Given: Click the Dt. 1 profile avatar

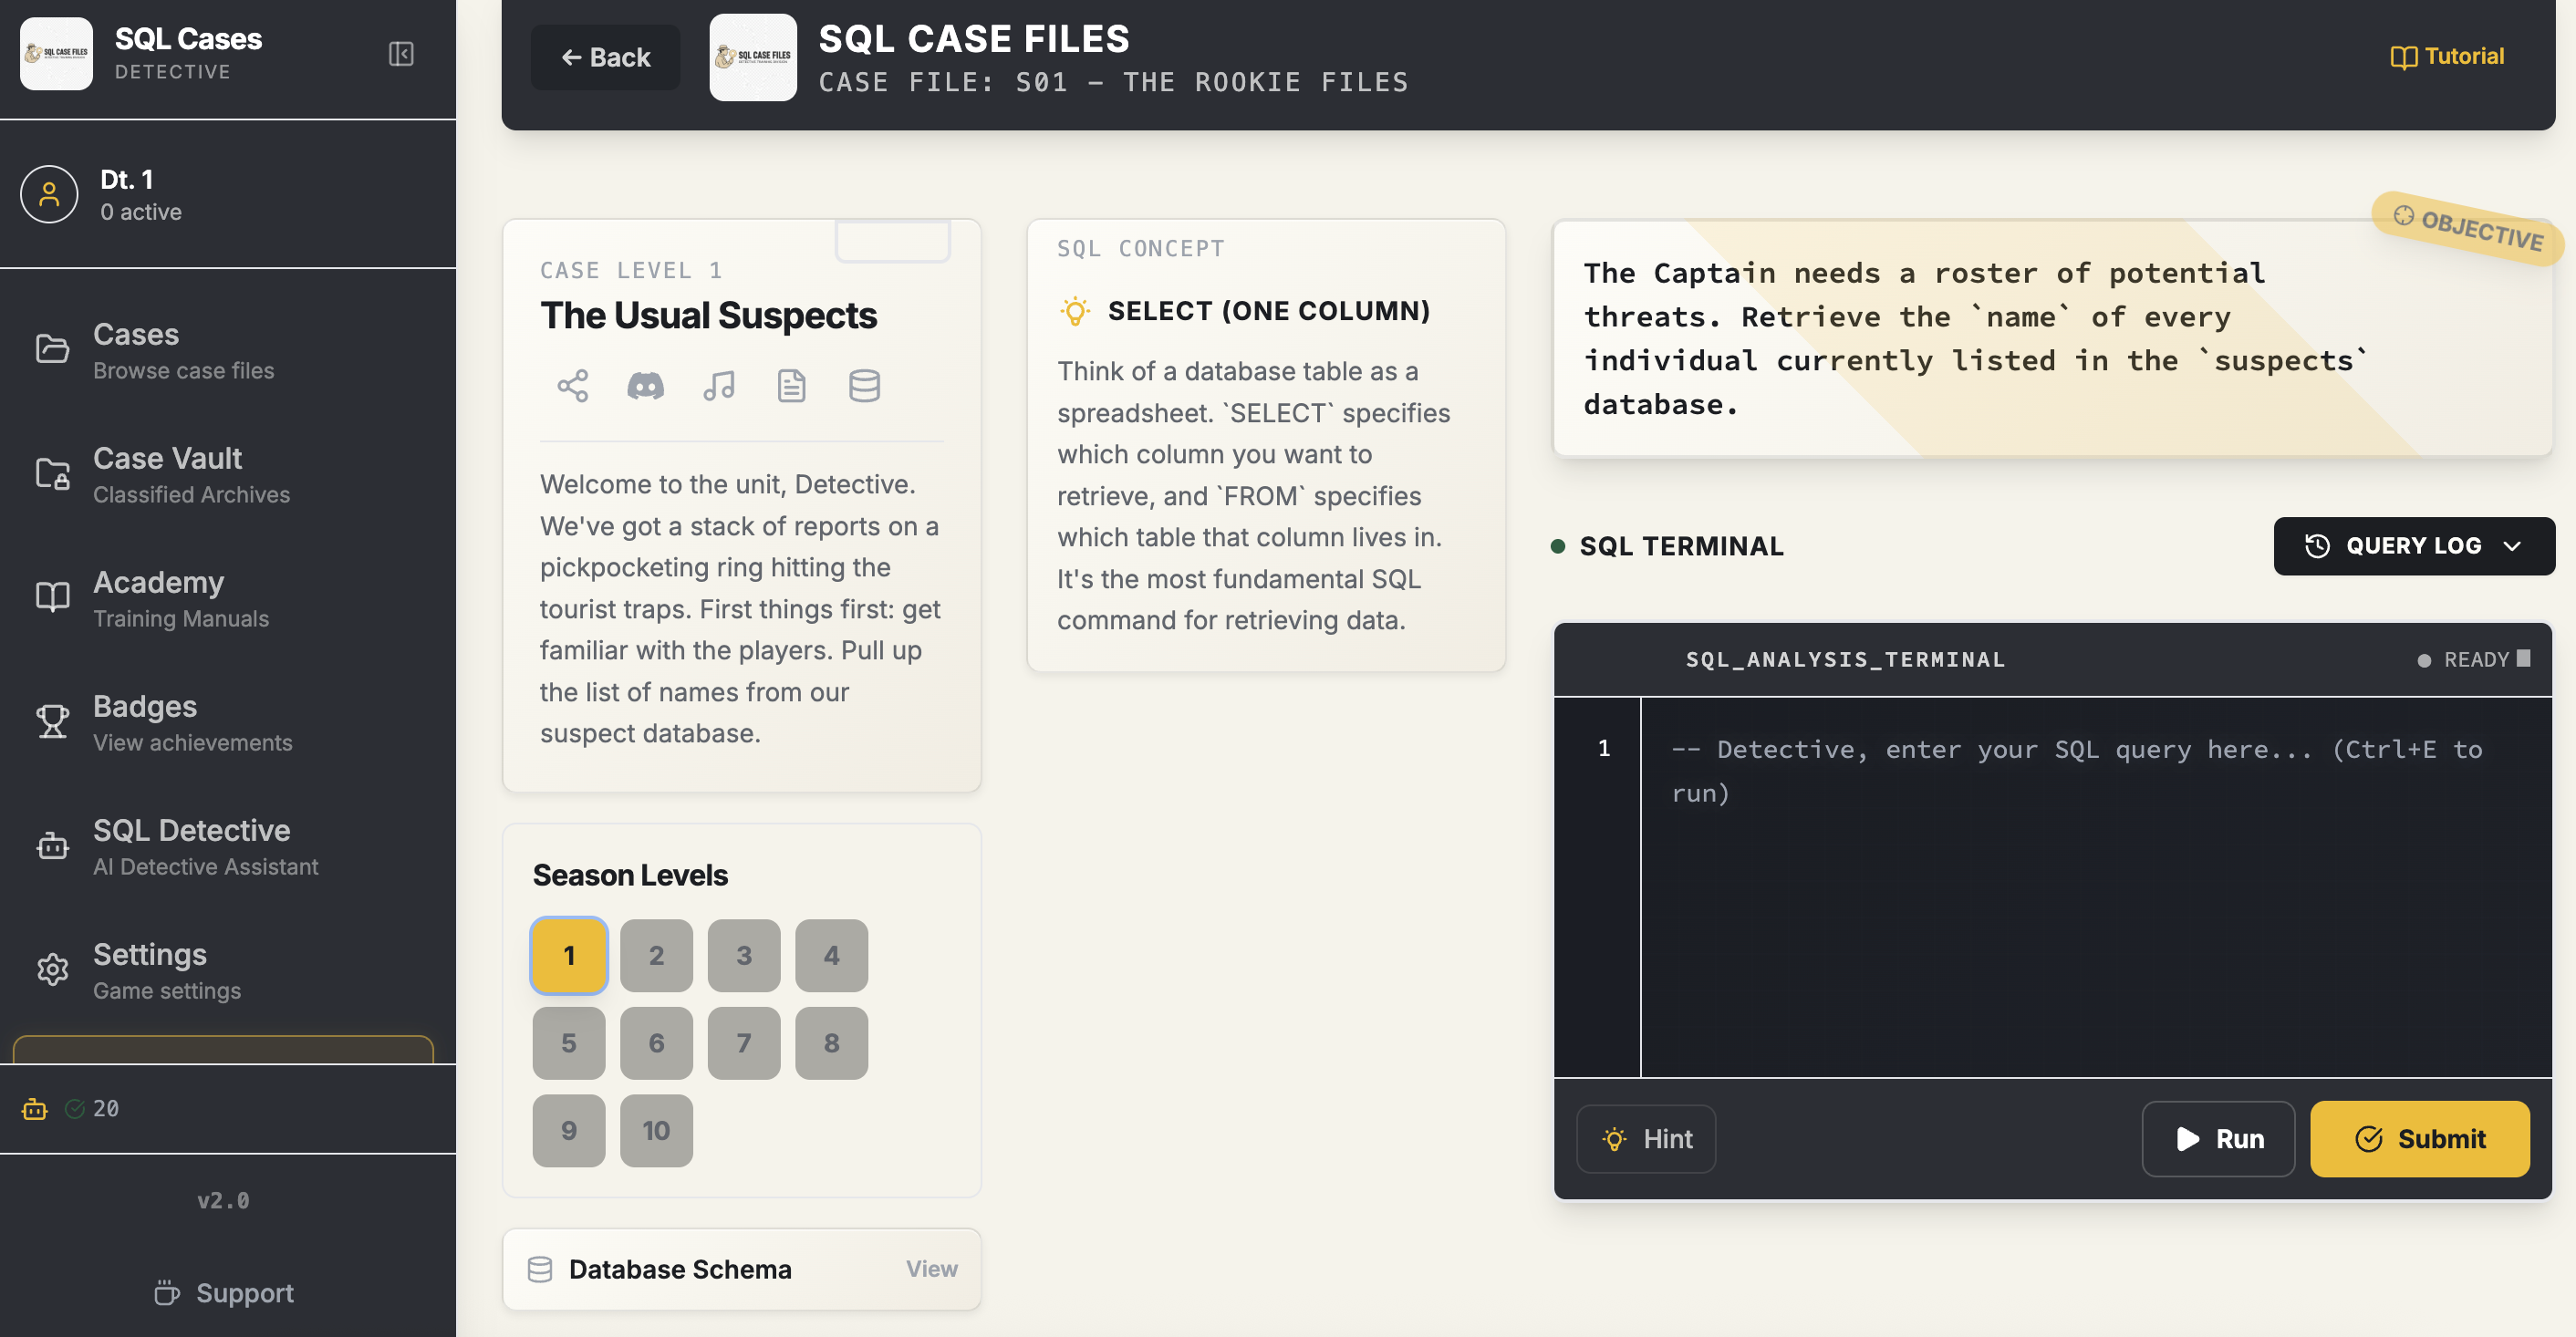Looking at the screenshot, I should 49,194.
